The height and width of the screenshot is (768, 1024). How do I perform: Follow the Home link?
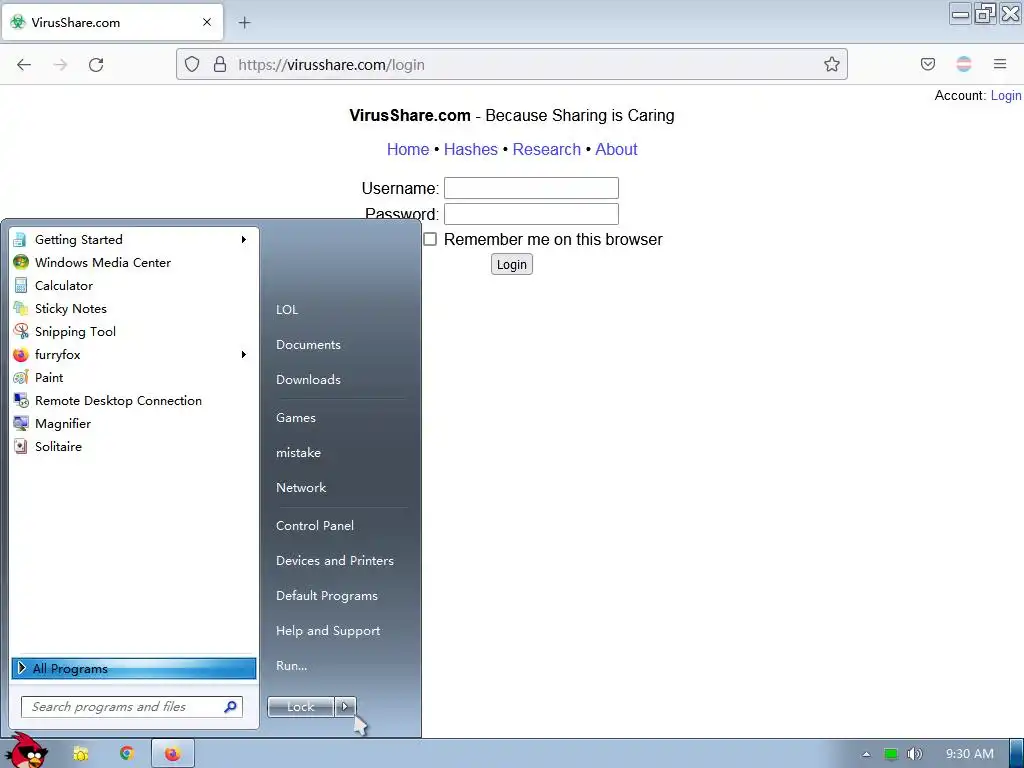(408, 150)
